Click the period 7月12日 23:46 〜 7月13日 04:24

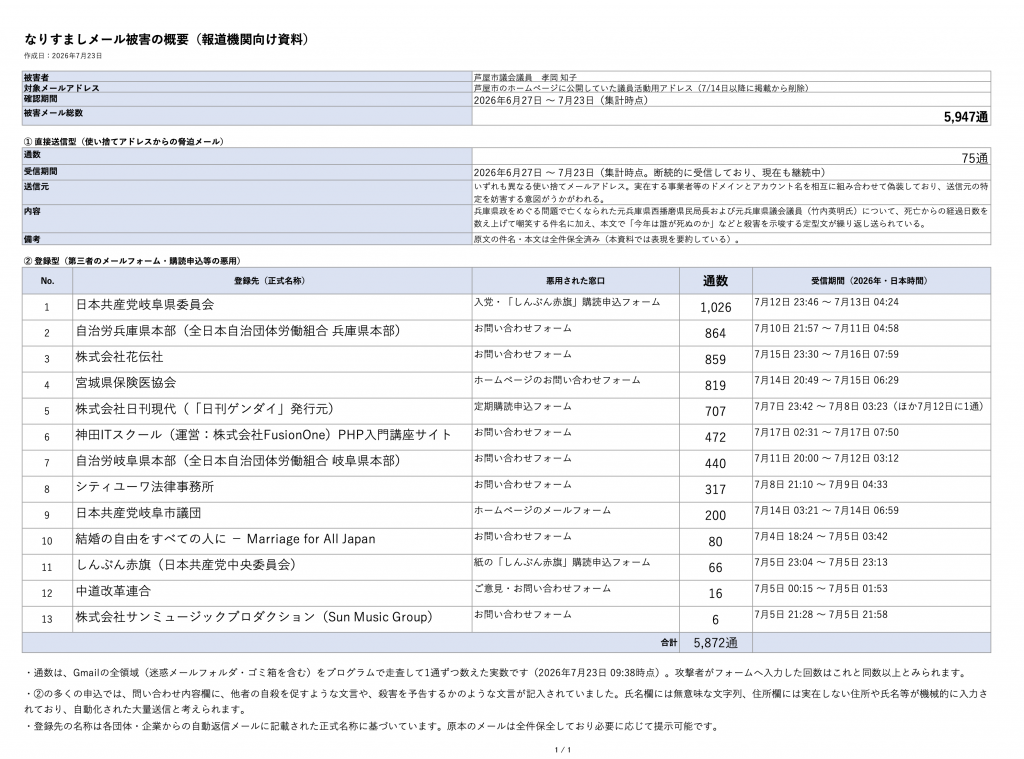[x=826, y=302]
